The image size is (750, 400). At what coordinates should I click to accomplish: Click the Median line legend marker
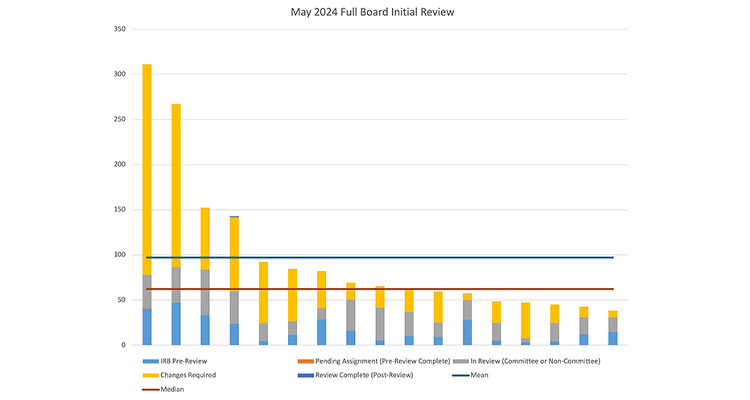tap(151, 388)
